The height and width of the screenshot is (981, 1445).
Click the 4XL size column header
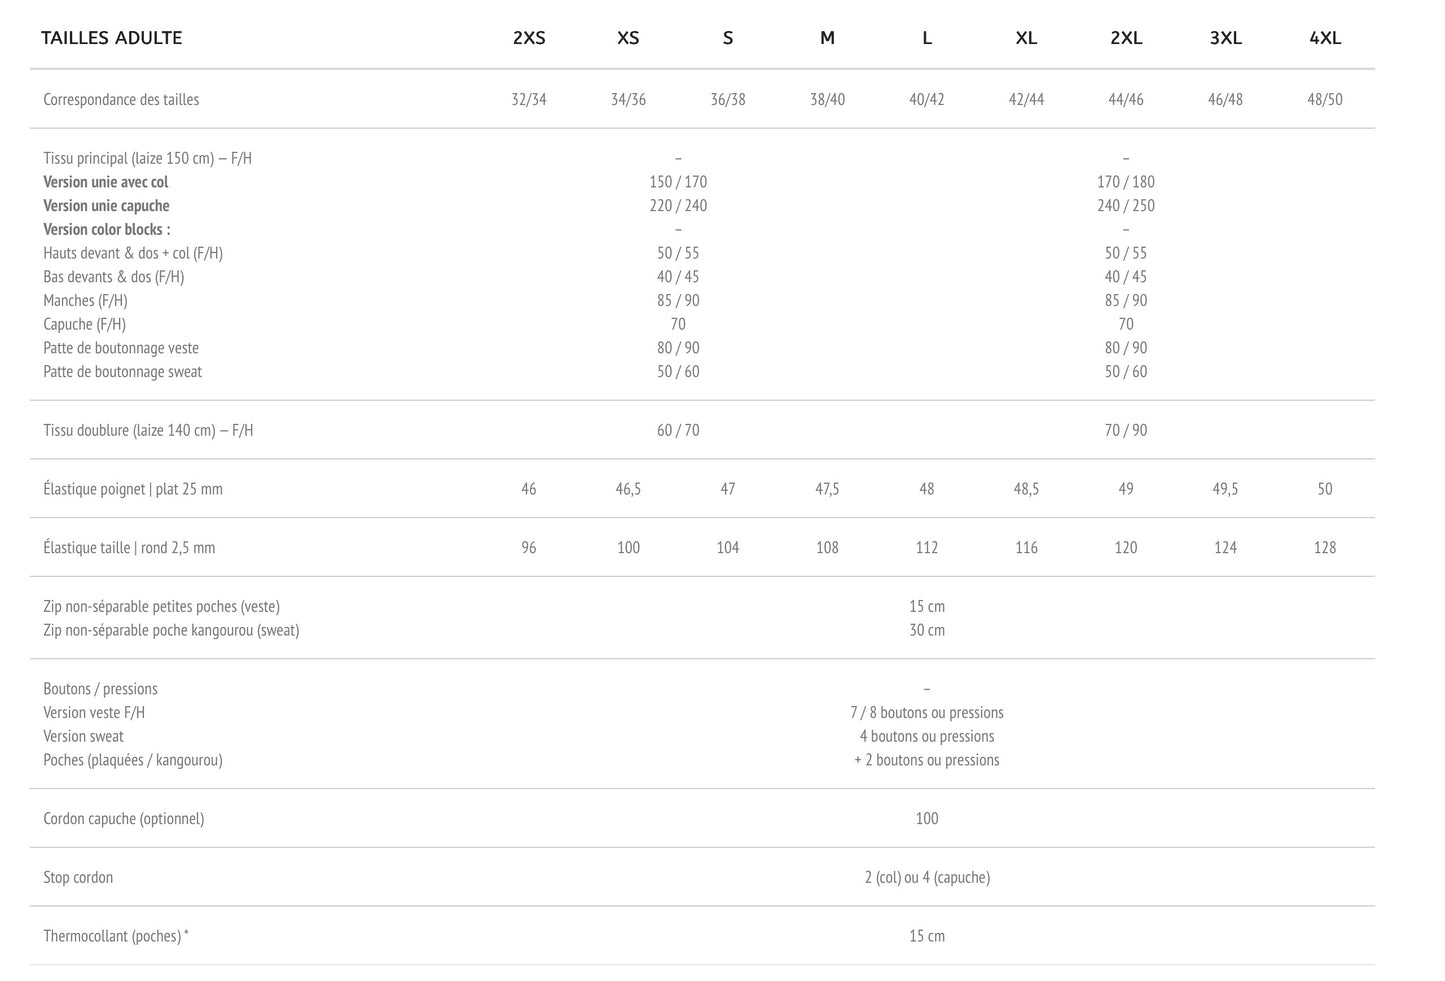[x=1324, y=38]
